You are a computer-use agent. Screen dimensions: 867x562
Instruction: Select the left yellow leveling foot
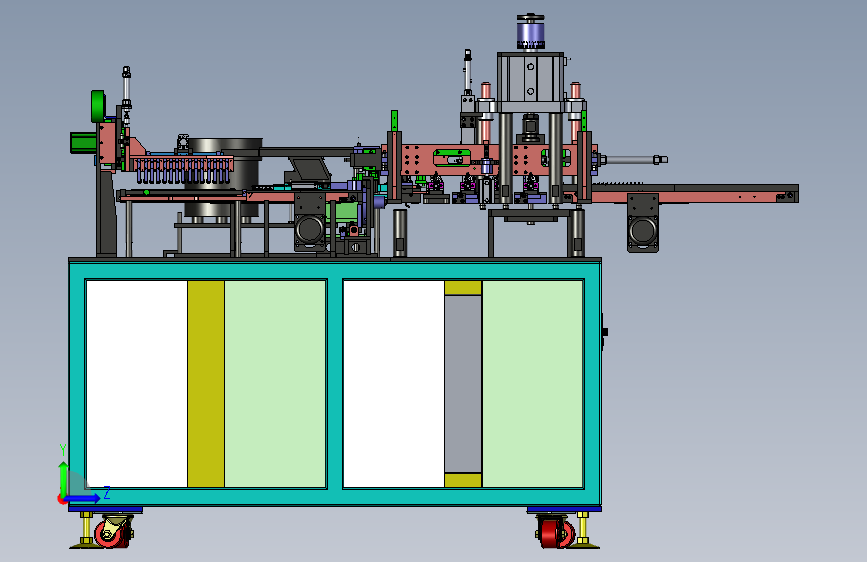click(86, 531)
